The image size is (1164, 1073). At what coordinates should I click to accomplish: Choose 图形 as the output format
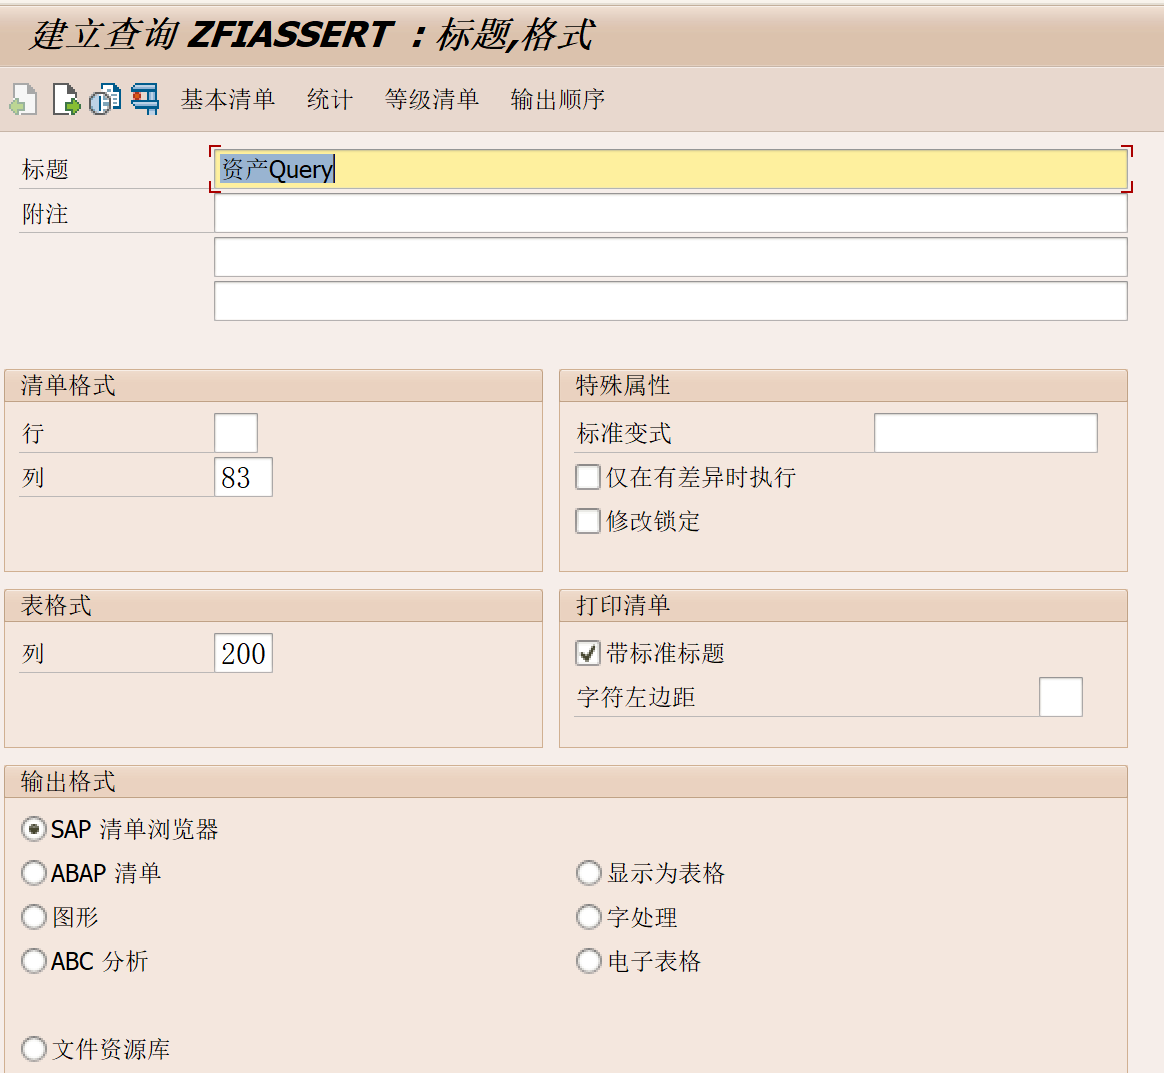point(33,917)
